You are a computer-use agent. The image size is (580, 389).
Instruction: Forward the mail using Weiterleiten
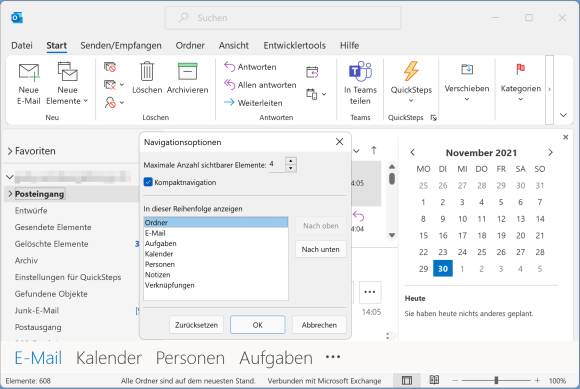pyautogui.click(x=253, y=103)
